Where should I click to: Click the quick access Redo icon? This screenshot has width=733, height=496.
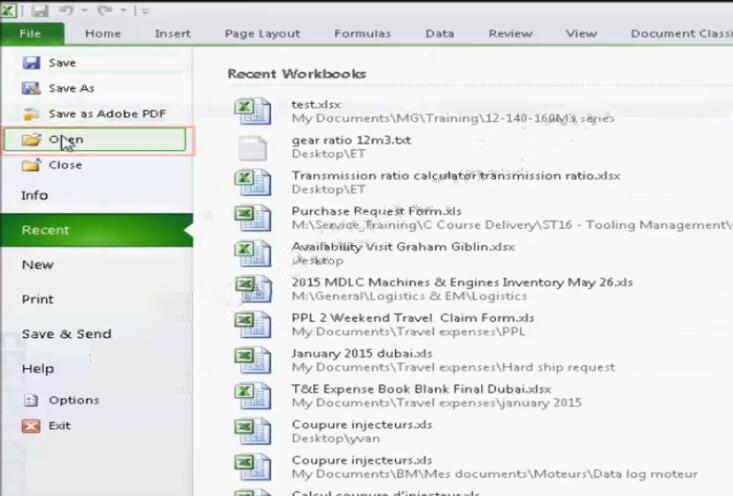[104, 10]
